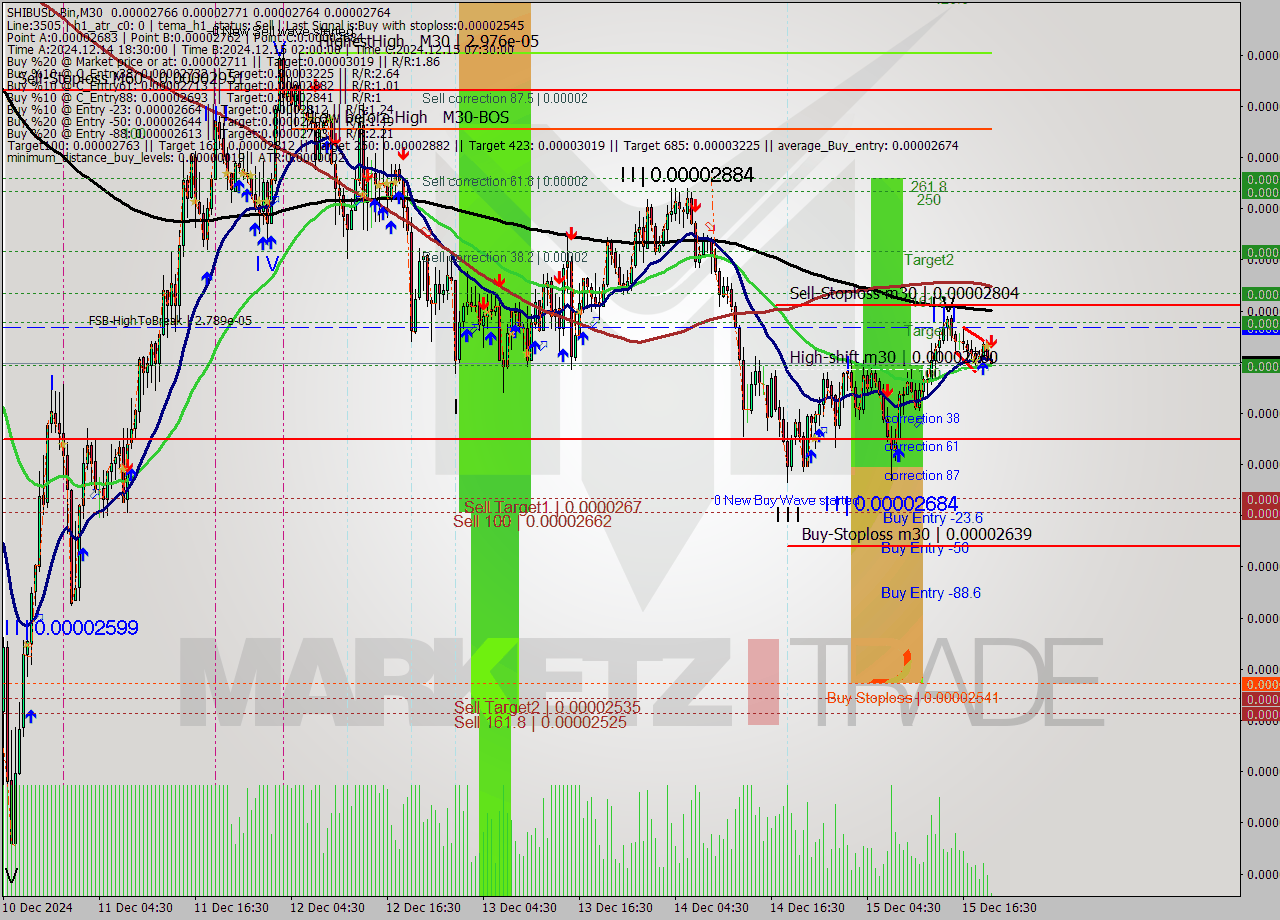
Task: Select the blue wave label 'I I | 0.00002599'
Action: [x=71, y=628]
